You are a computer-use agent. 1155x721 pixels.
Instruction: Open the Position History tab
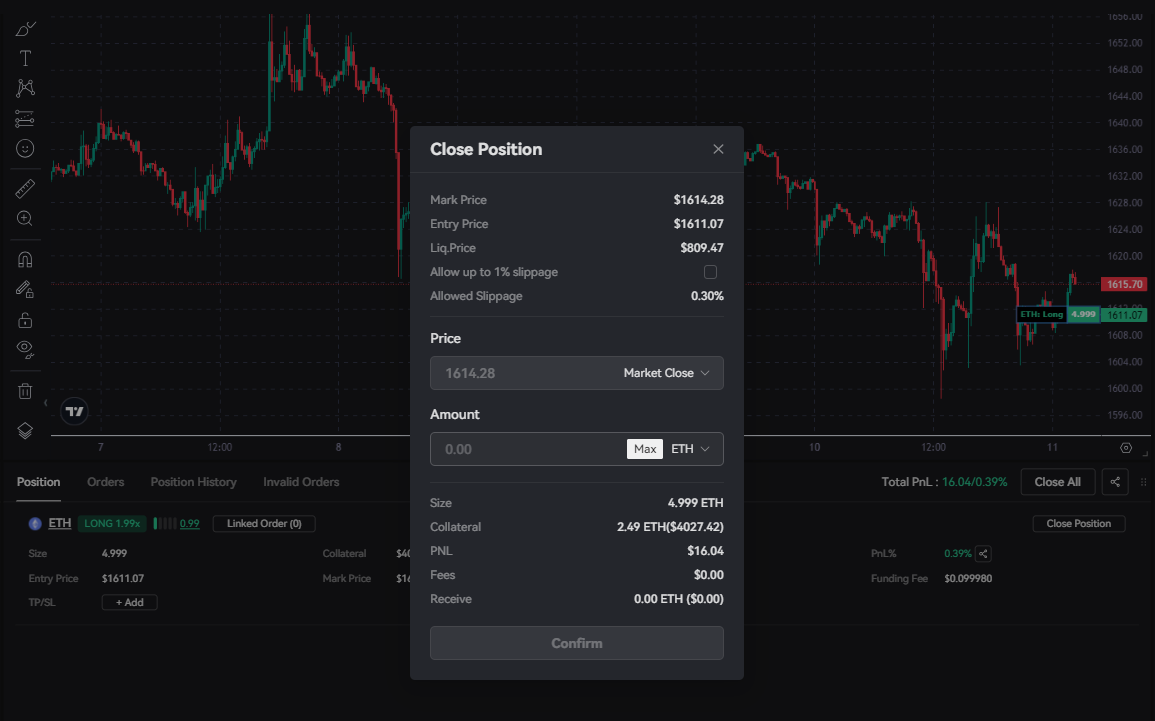pos(194,482)
